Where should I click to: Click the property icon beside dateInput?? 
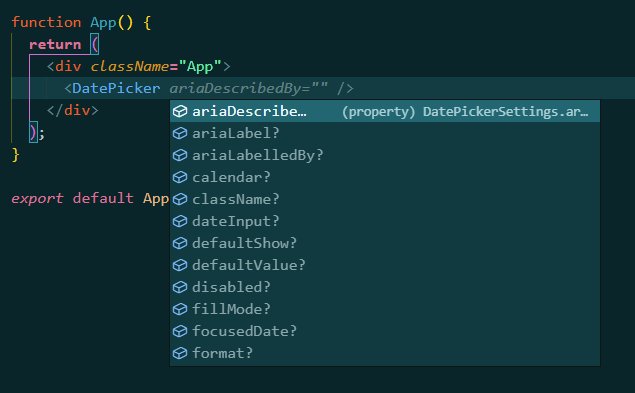pos(180,221)
